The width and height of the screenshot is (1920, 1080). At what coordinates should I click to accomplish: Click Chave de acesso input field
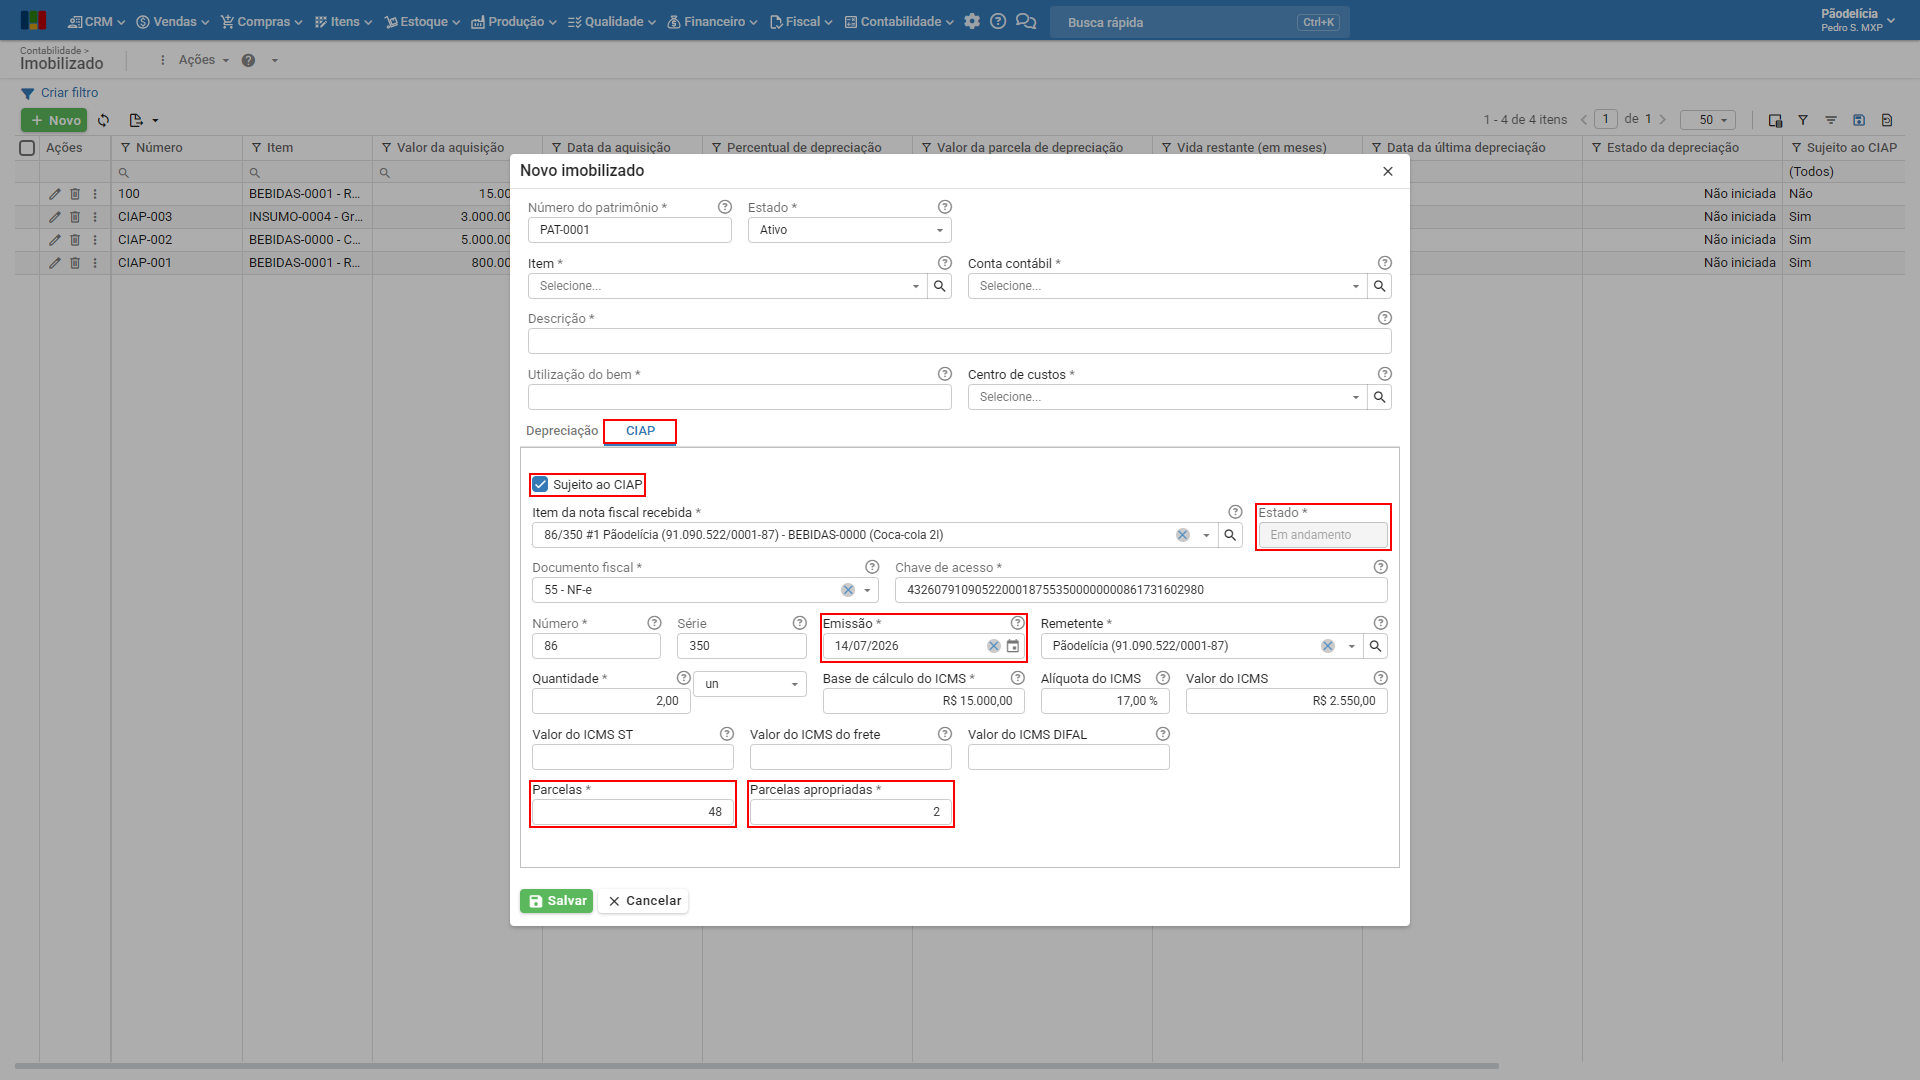[x=1141, y=590]
